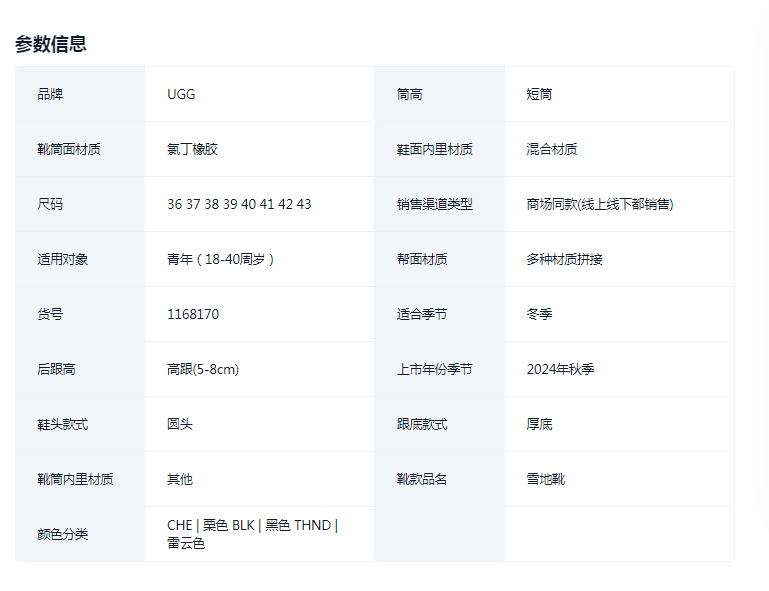
Task: Click the 靴筒面材质 label
Action: click(69, 149)
